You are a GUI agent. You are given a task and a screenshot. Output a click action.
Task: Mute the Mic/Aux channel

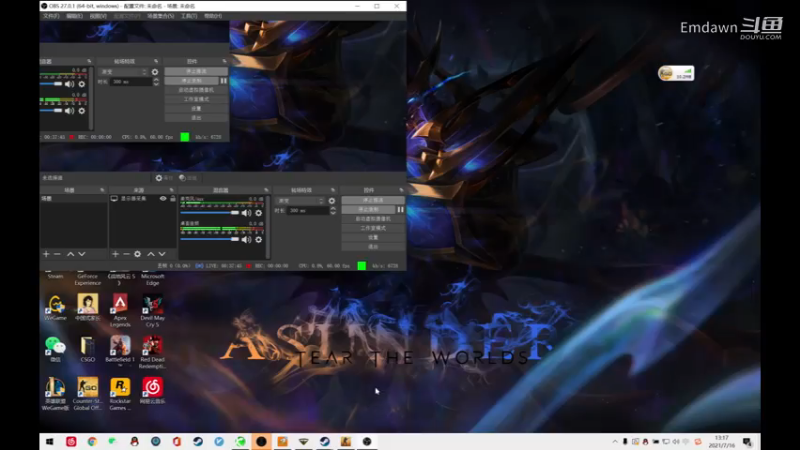[246, 213]
